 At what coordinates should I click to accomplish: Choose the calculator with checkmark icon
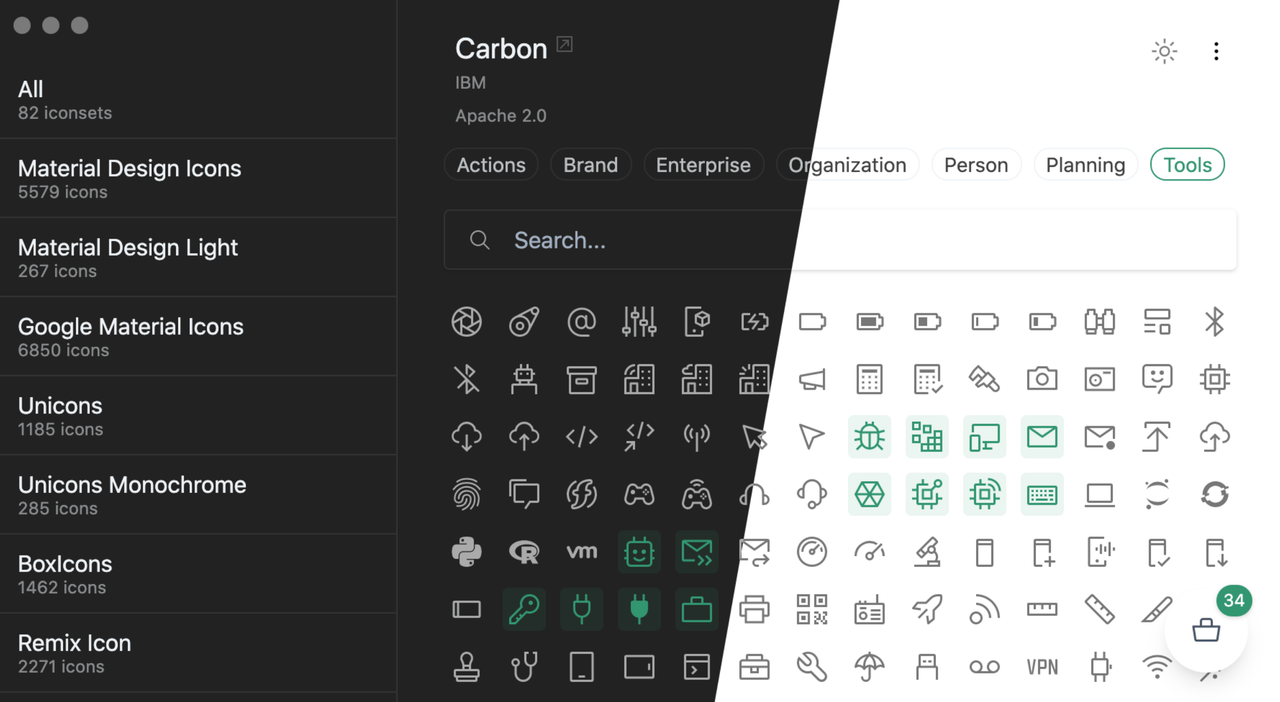(x=927, y=379)
